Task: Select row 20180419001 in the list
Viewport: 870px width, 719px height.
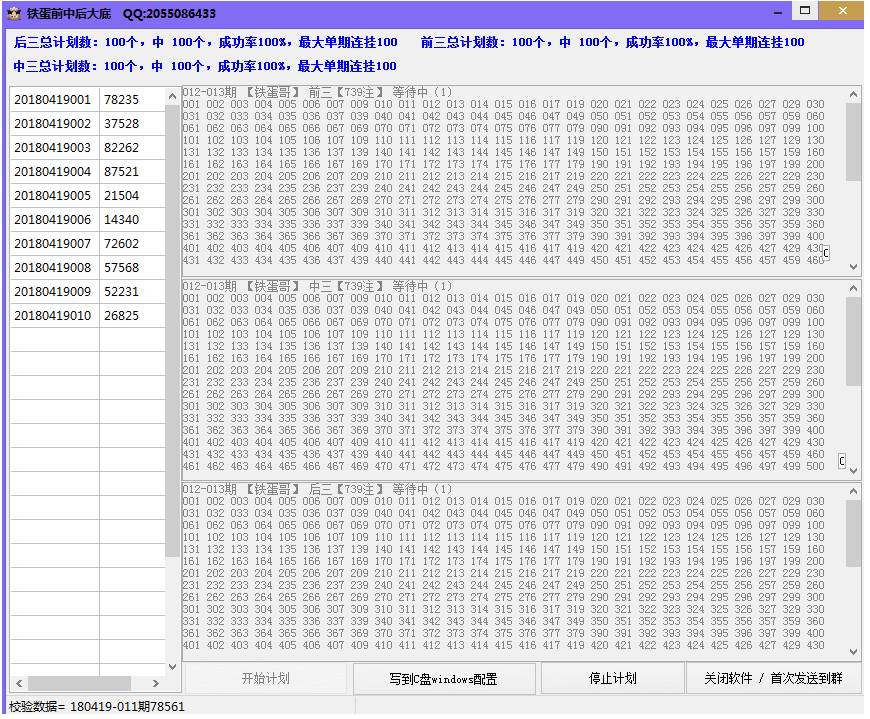Action: pos(53,100)
